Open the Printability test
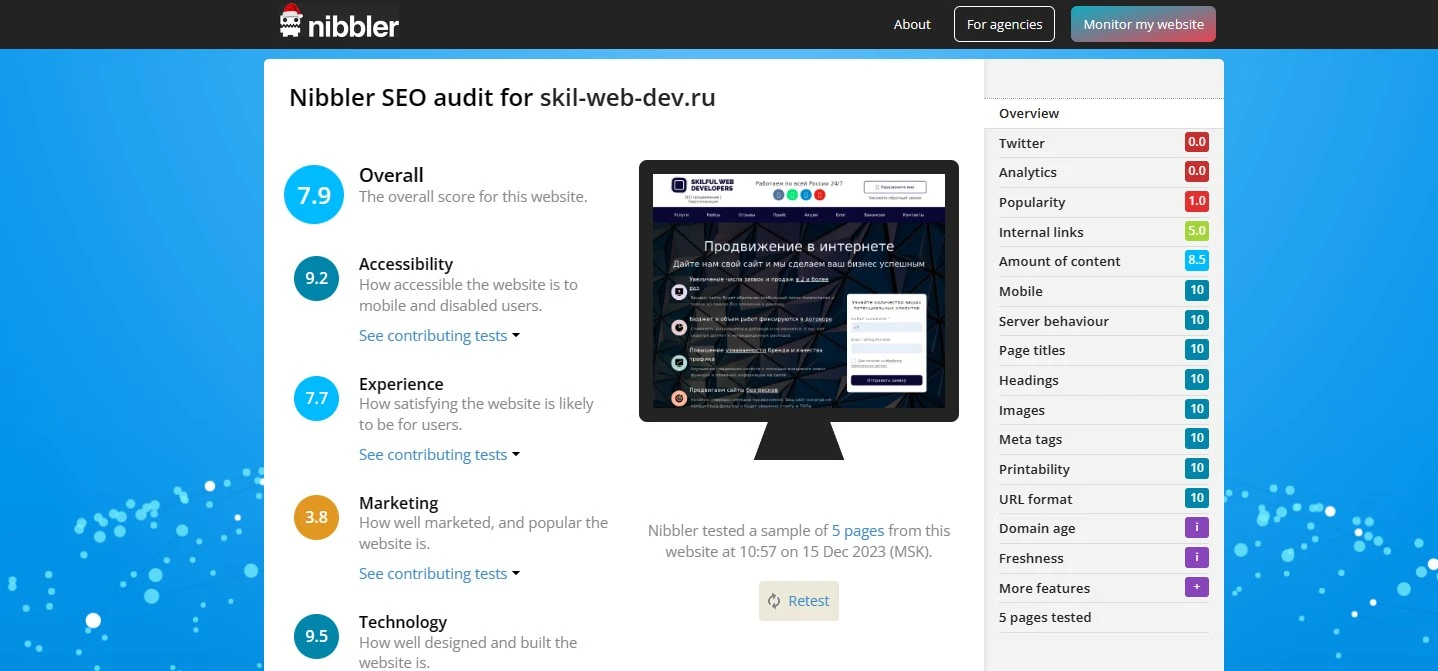 [1104, 469]
